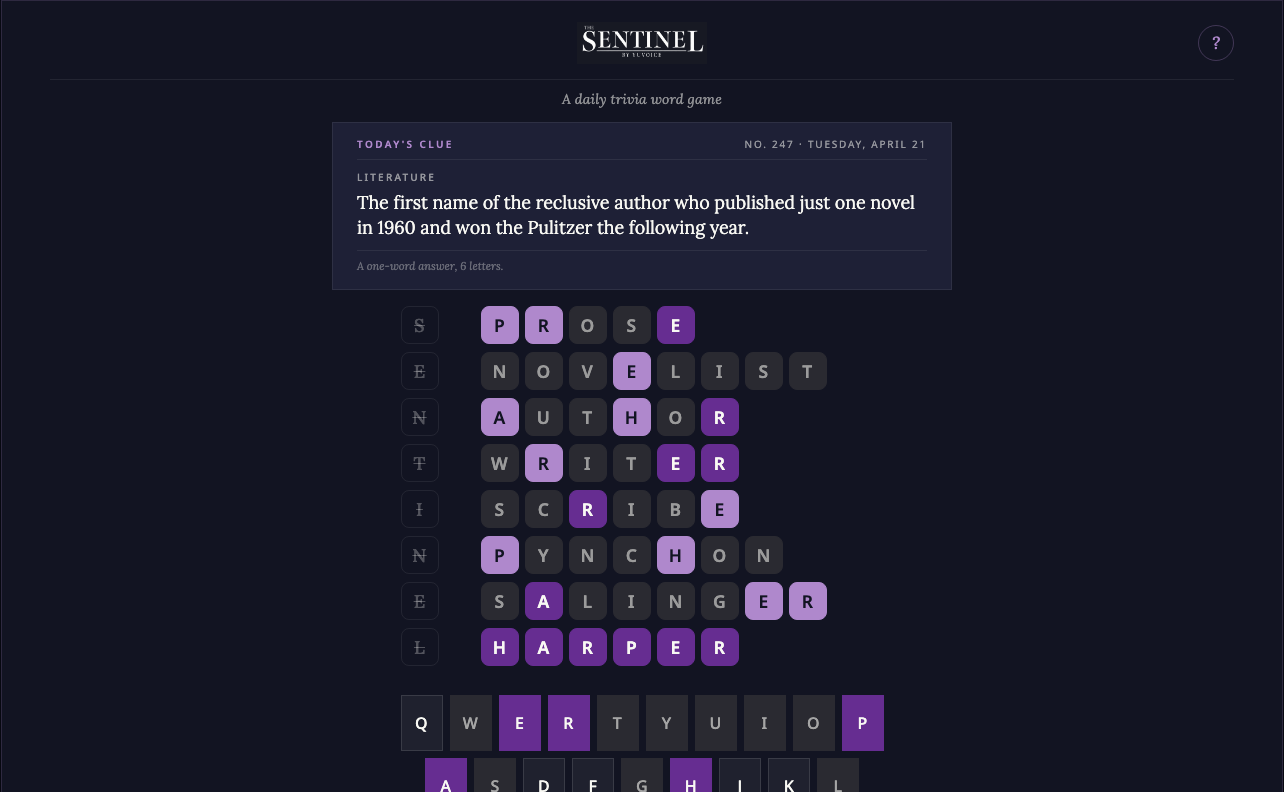Screen dimensions: 1284x792
Task: Tap the Q key on keyboard
Action: click(422, 723)
